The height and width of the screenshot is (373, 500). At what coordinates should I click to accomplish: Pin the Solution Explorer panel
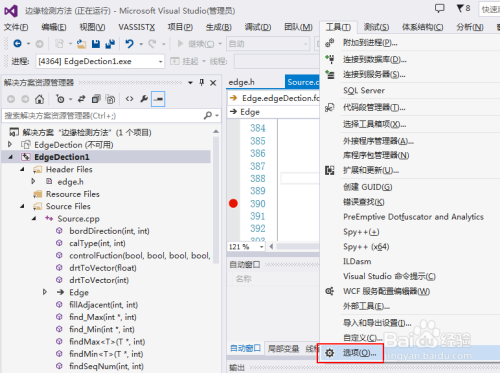tap(202, 82)
